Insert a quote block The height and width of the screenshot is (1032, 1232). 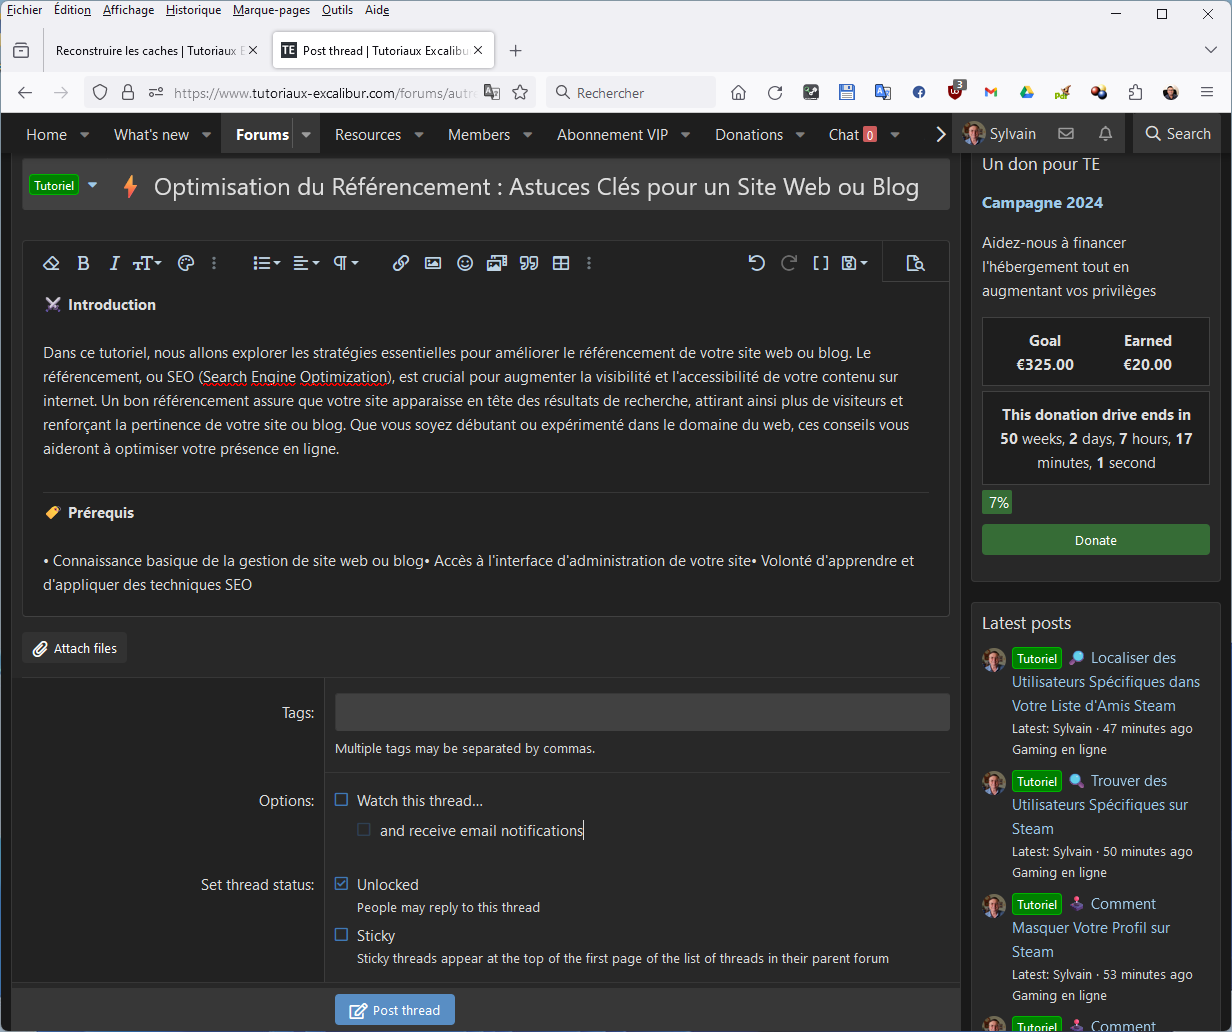click(x=529, y=263)
